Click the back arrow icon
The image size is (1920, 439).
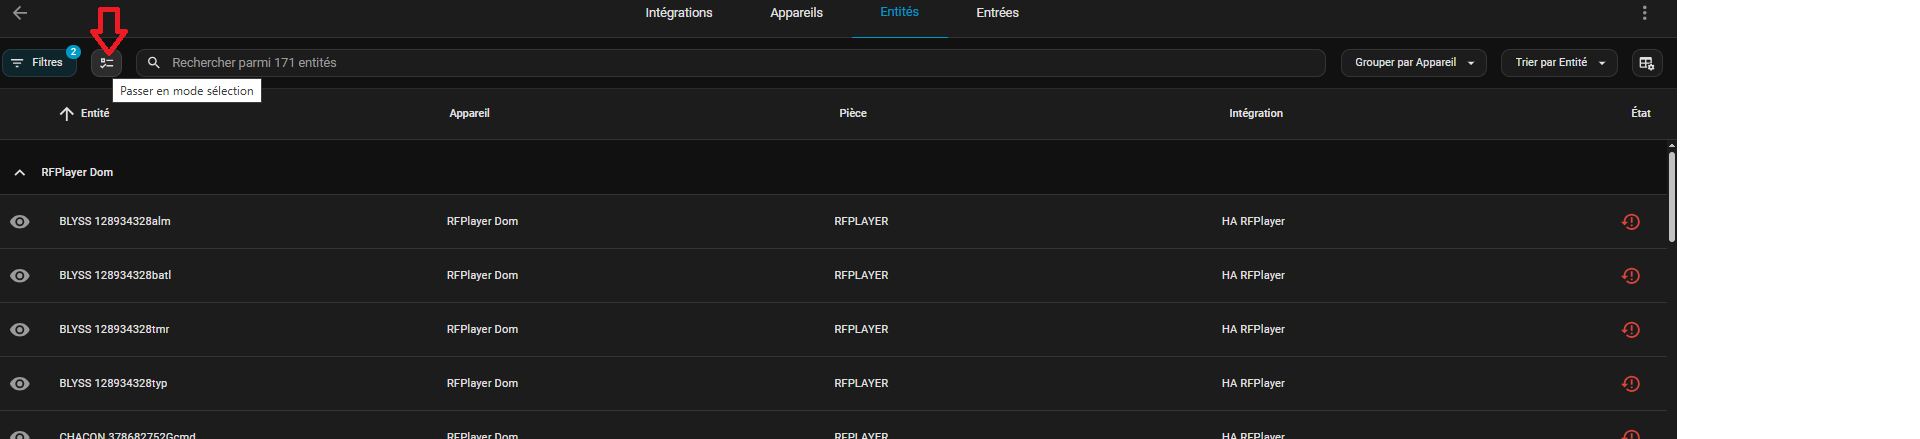pos(20,13)
